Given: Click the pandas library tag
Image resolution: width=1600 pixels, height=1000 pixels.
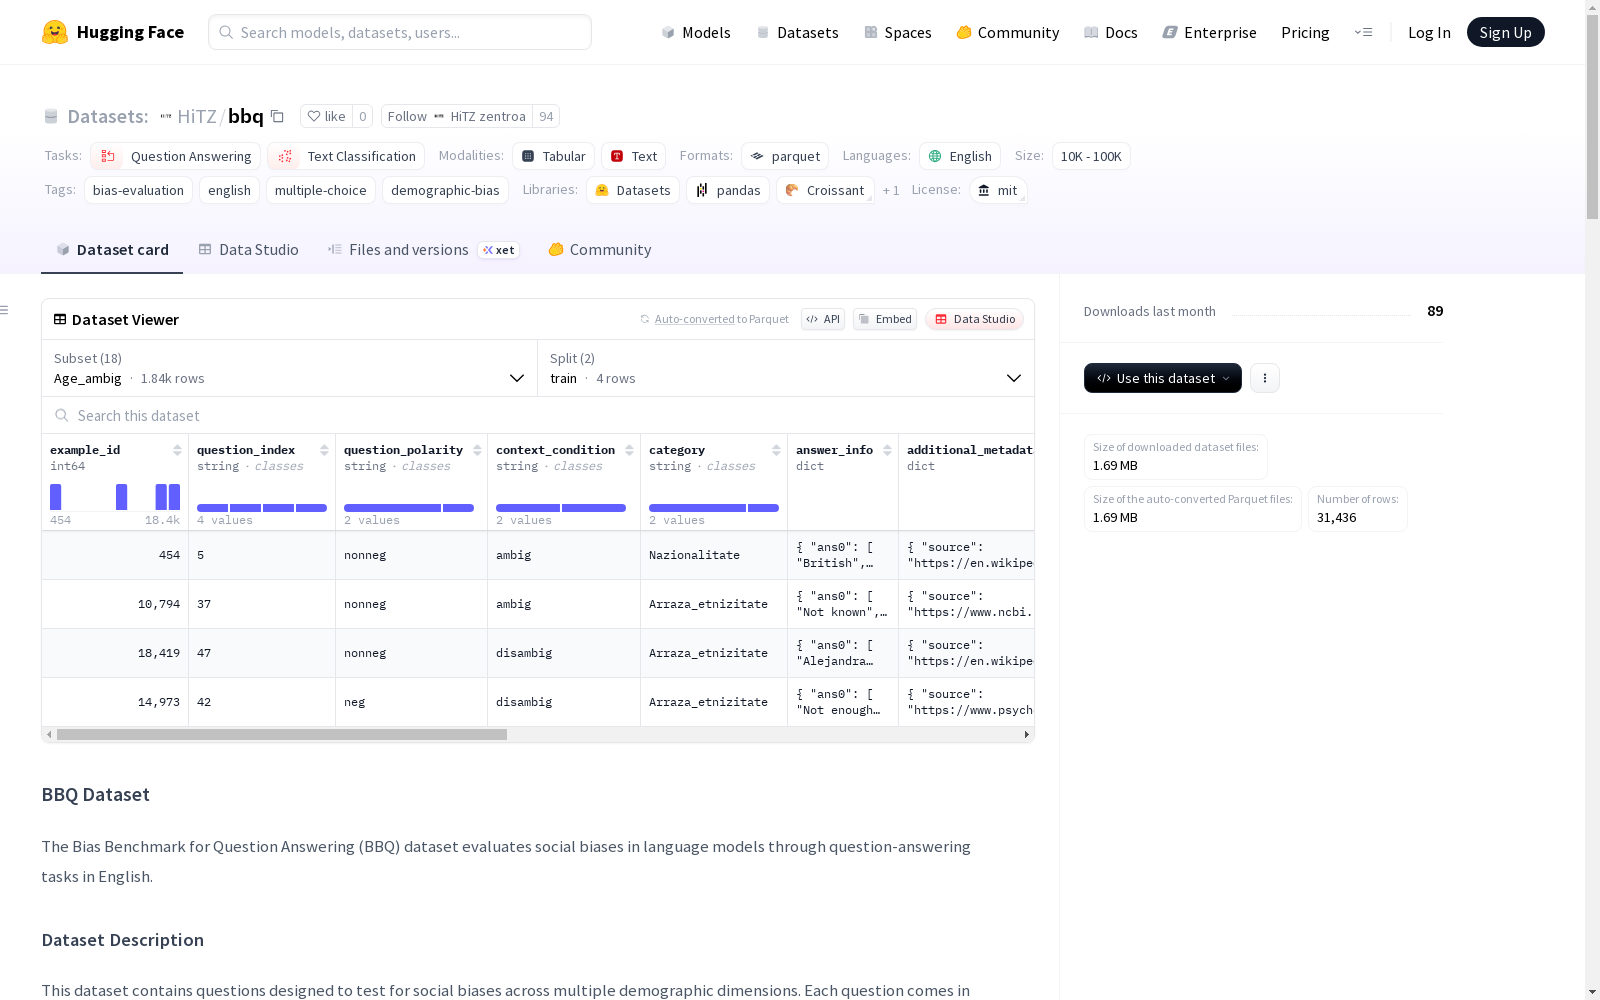Looking at the screenshot, I should 728,190.
